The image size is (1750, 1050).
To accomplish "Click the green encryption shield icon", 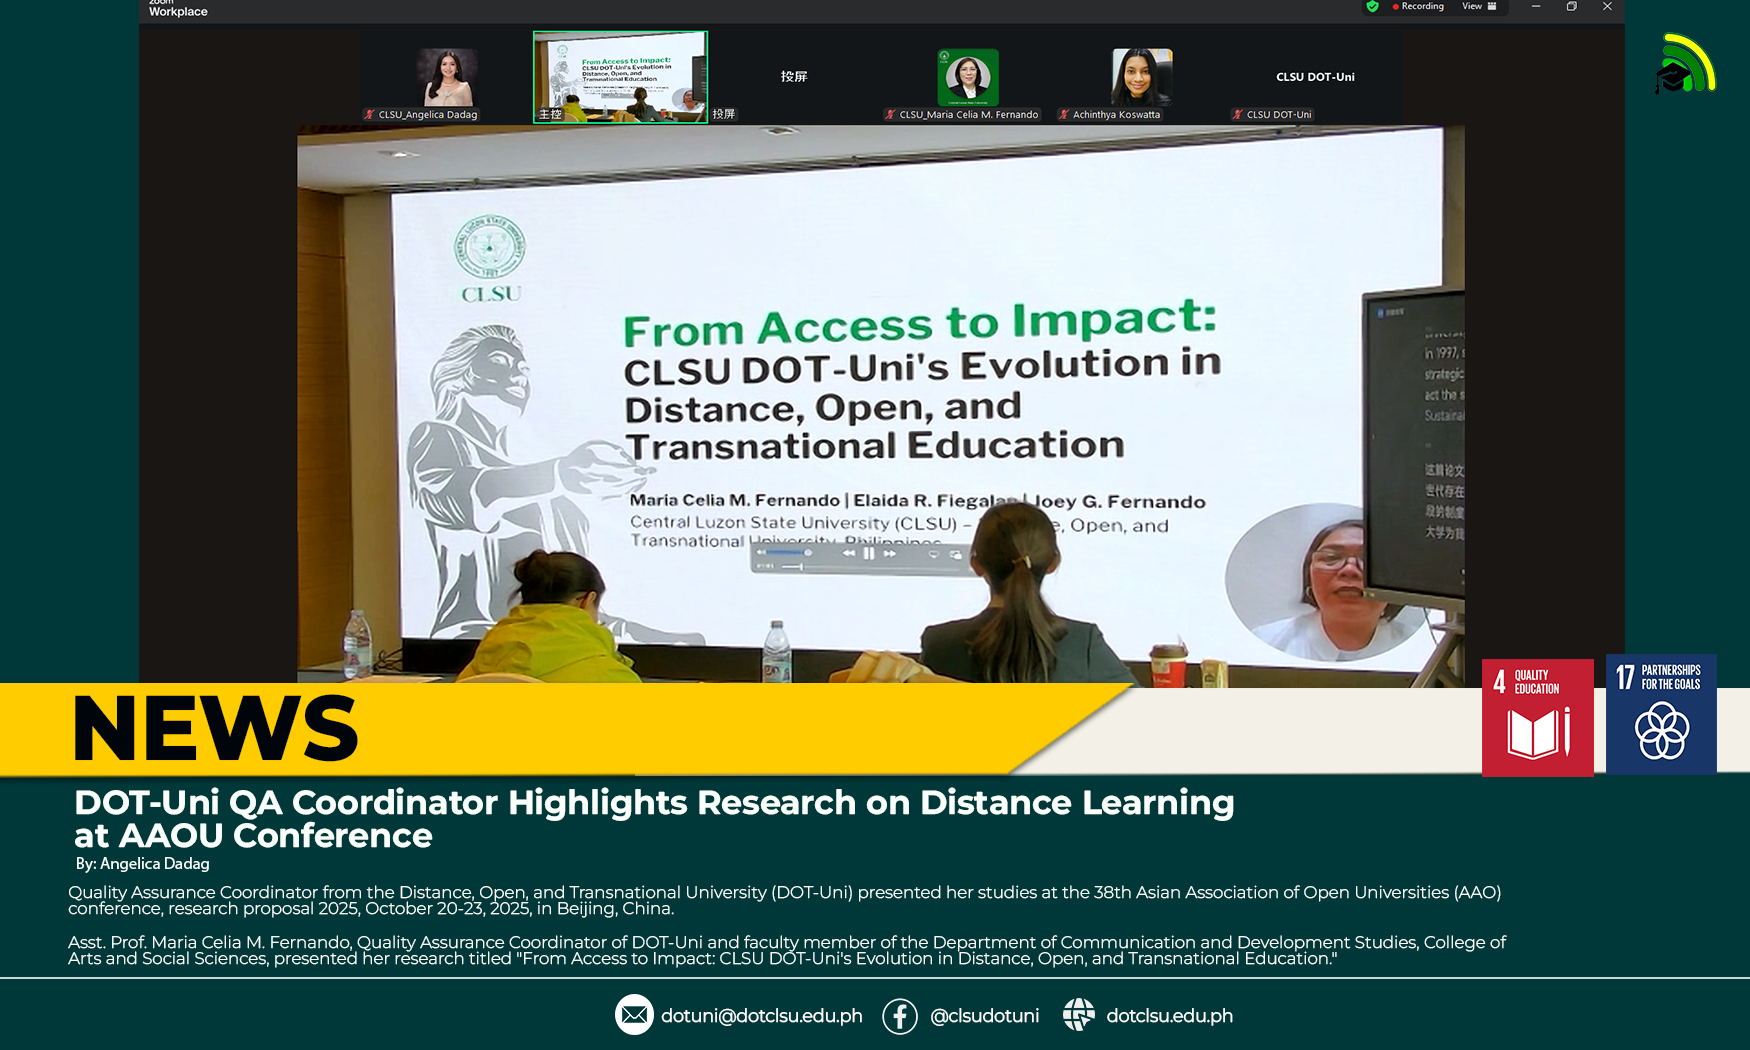I will pos(1372,6).
